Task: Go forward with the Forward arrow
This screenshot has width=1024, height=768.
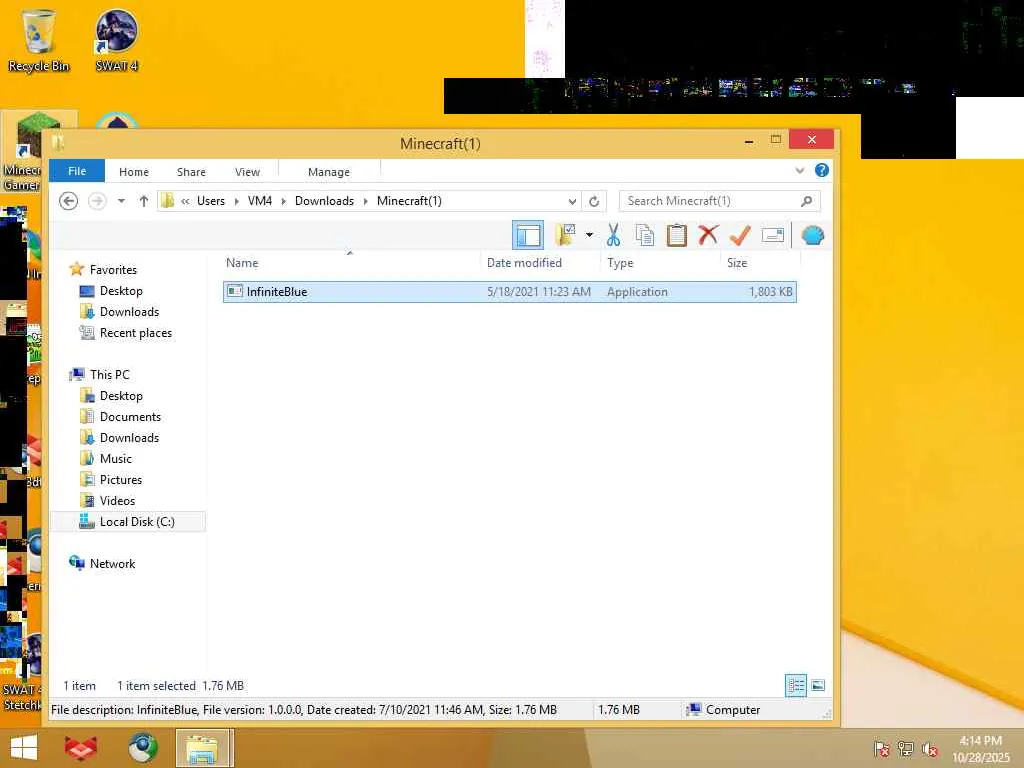Action: tap(97, 201)
